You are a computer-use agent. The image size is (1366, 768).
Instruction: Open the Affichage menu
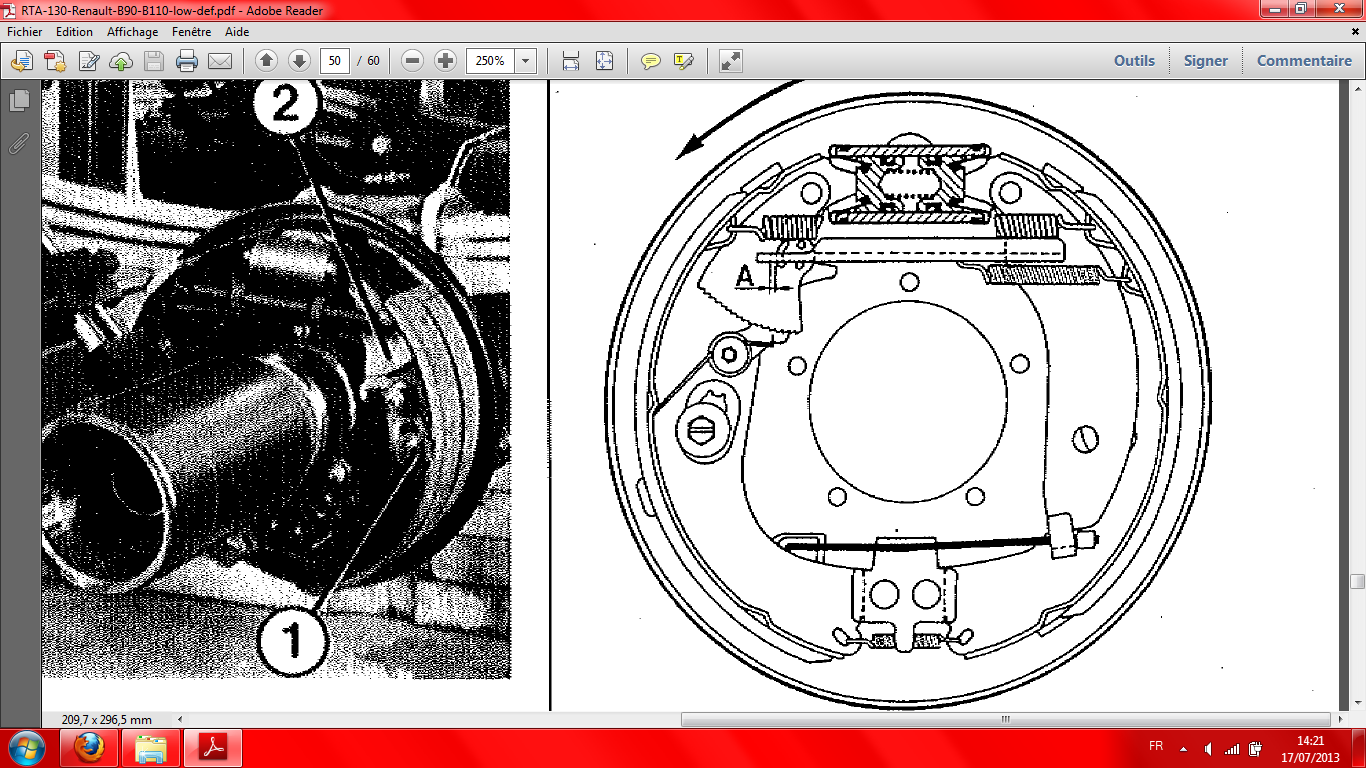pyautogui.click(x=132, y=32)
